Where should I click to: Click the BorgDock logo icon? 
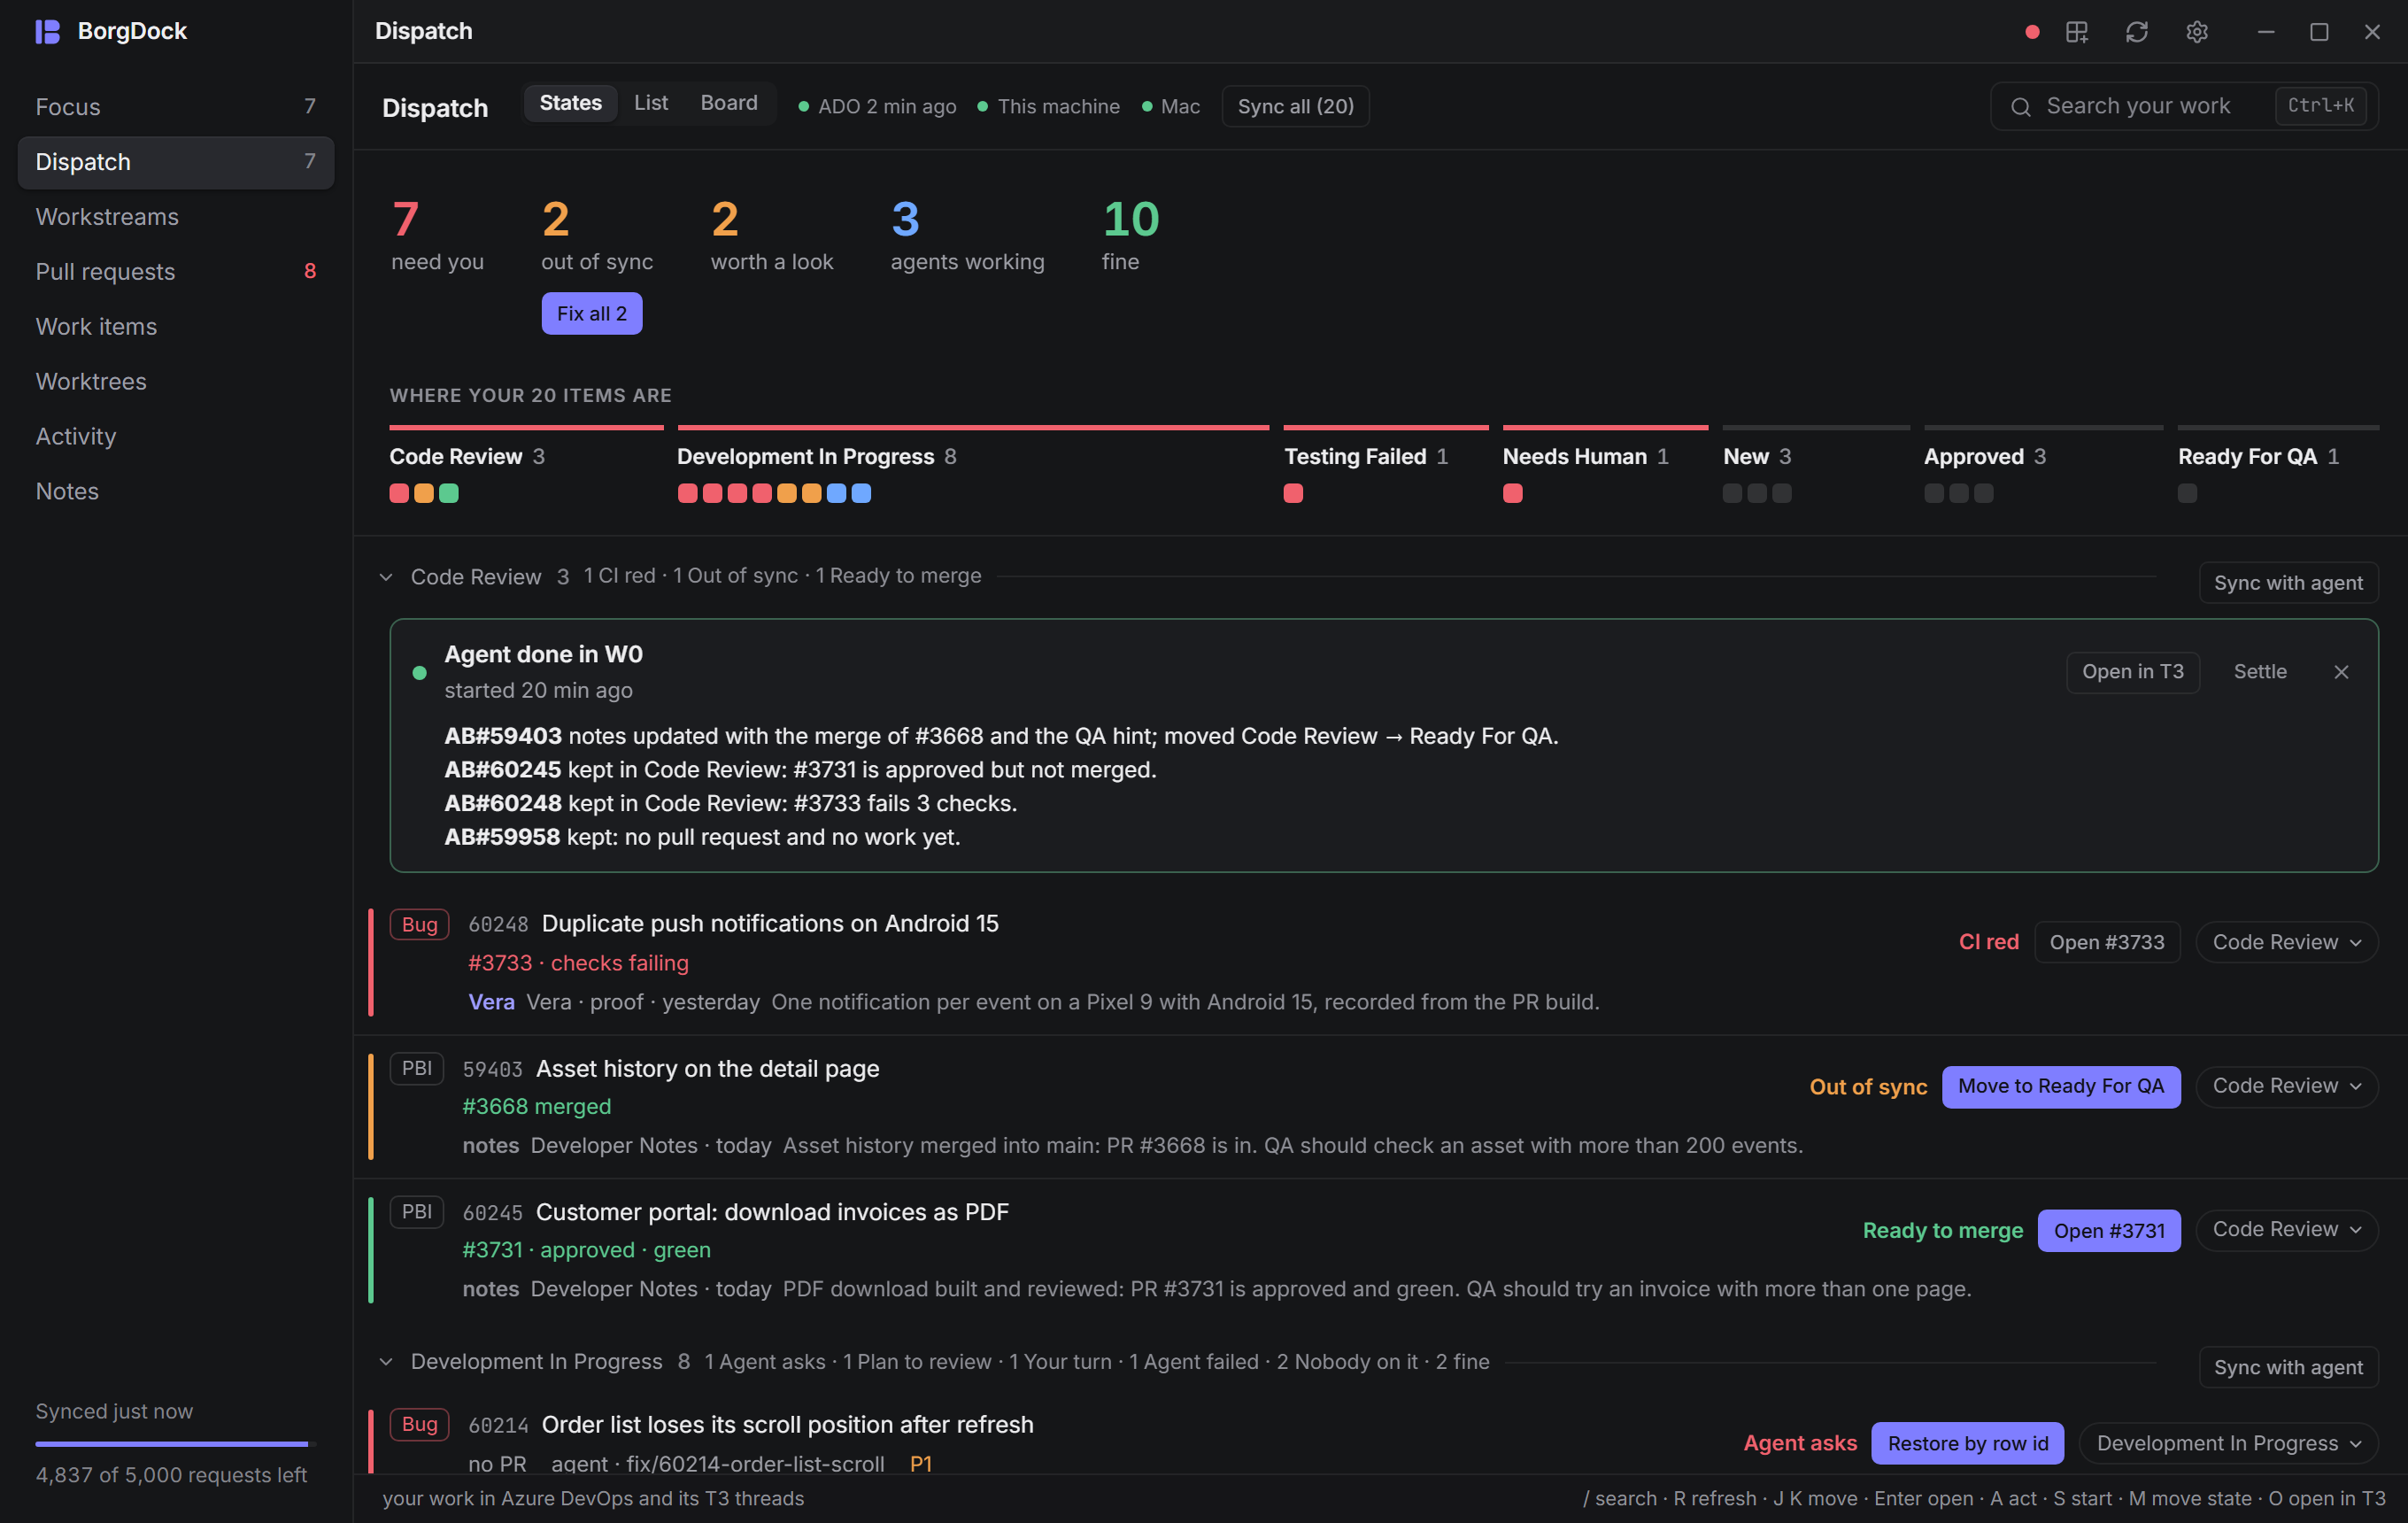click(x=47, y=31)
